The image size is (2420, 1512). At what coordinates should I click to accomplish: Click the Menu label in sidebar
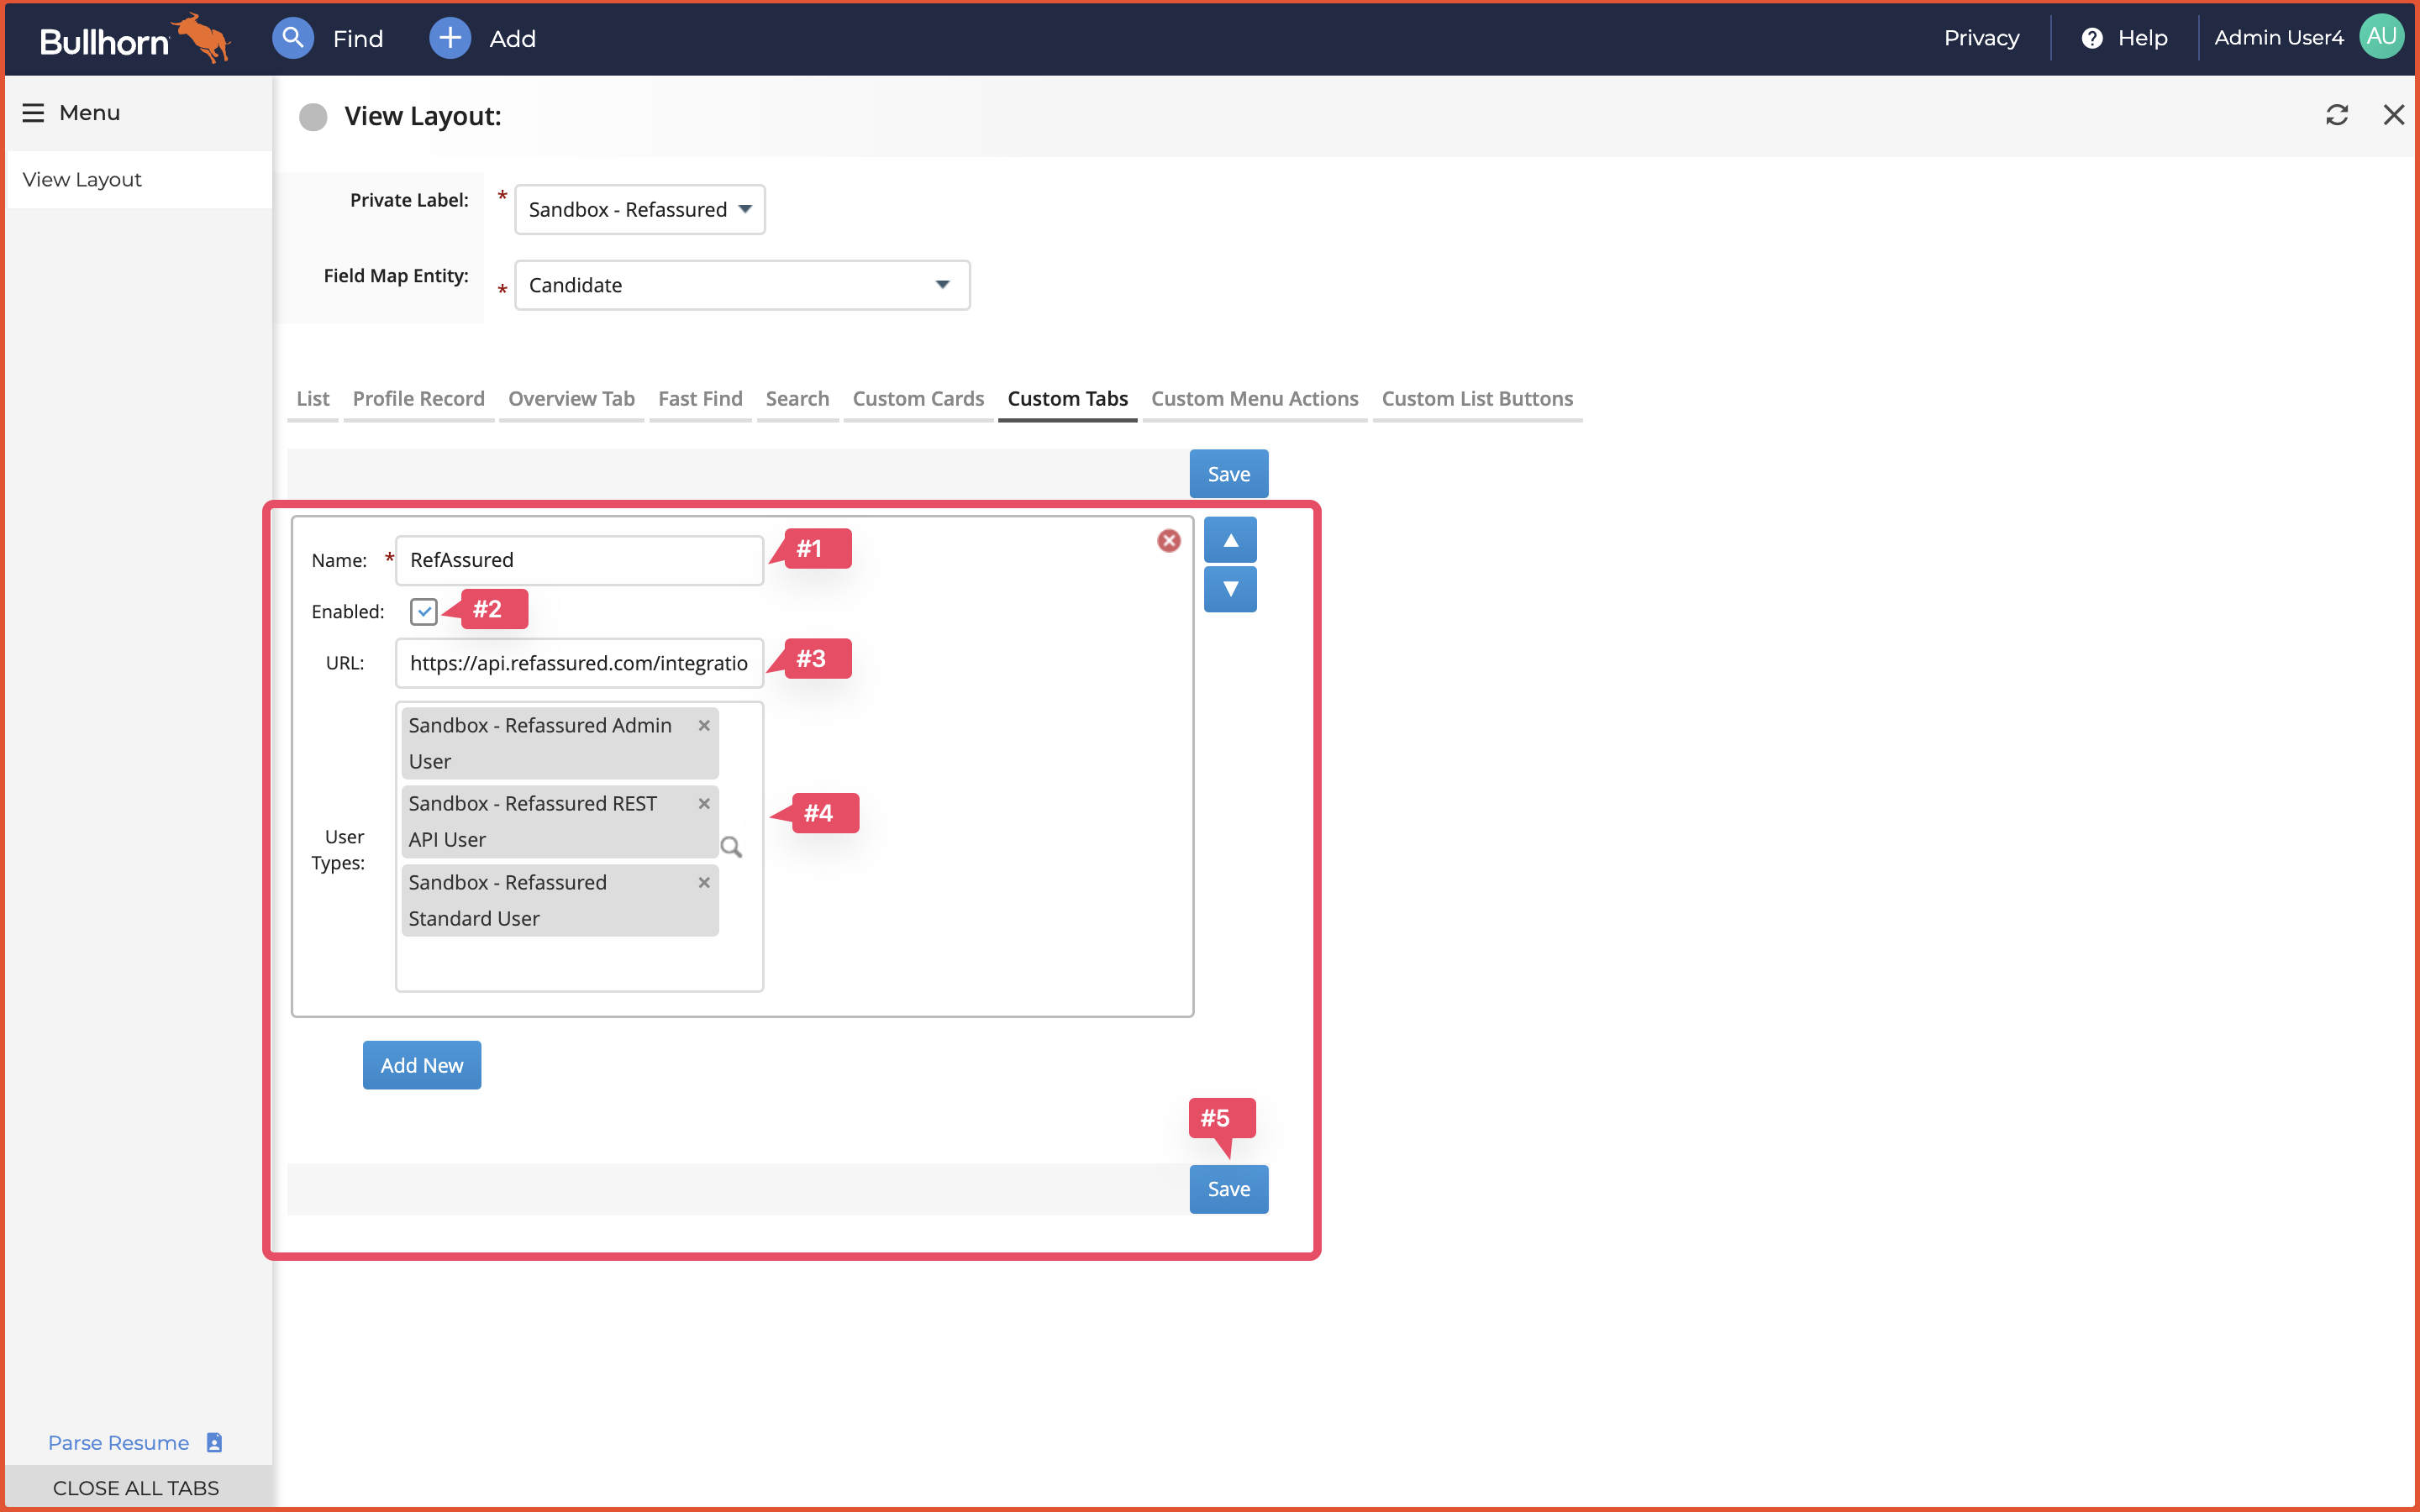[89, 113]
